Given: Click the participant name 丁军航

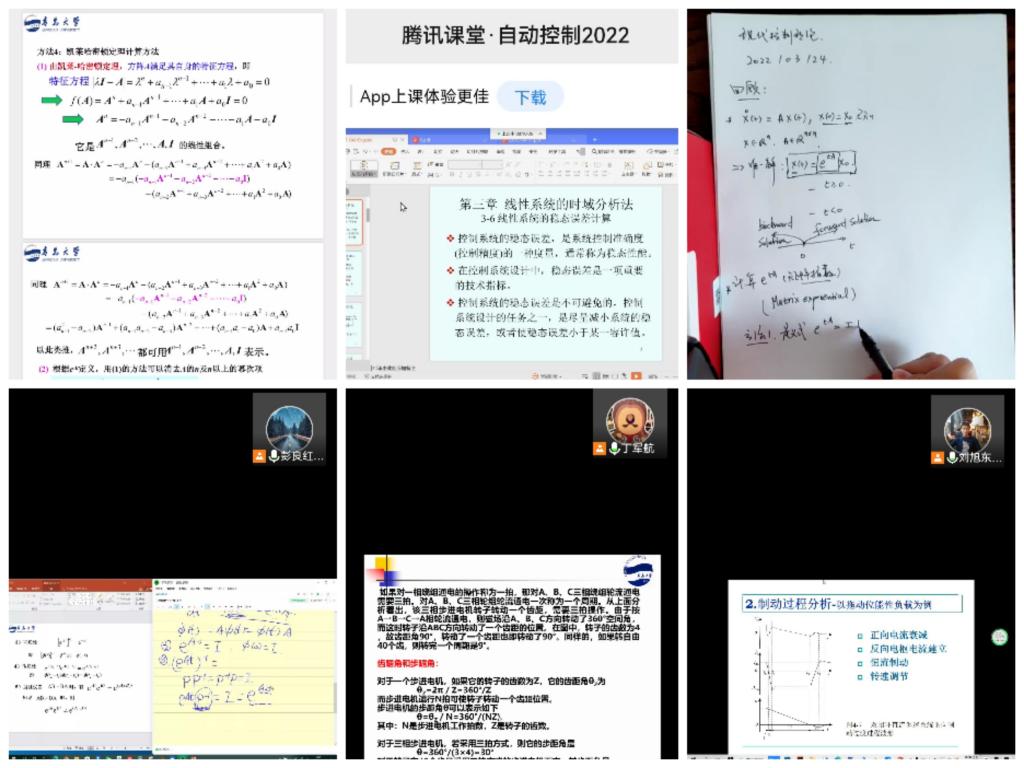Looking at the screenshot, I should pos(637,448).
